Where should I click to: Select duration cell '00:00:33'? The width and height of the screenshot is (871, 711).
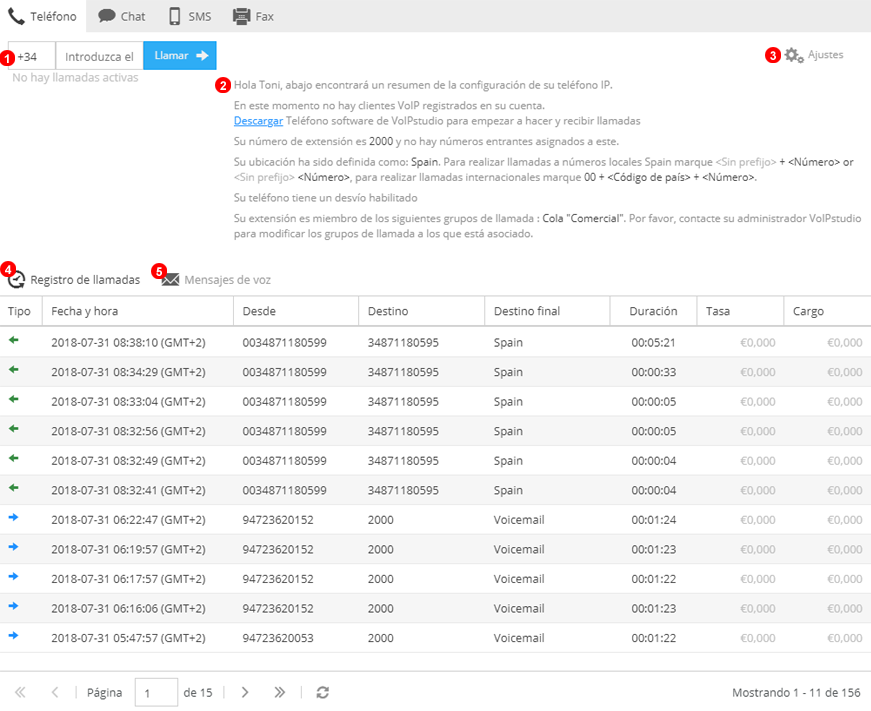pyautogui.click(x=653, y=372)
